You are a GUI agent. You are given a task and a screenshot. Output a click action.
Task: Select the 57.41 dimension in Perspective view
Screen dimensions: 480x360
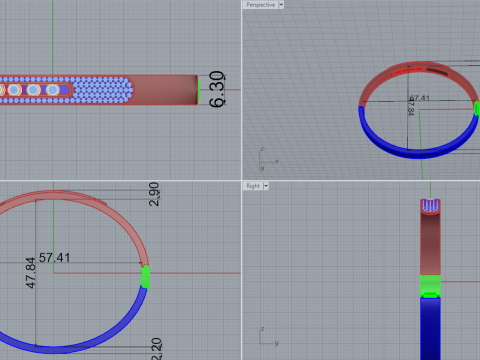420,98
